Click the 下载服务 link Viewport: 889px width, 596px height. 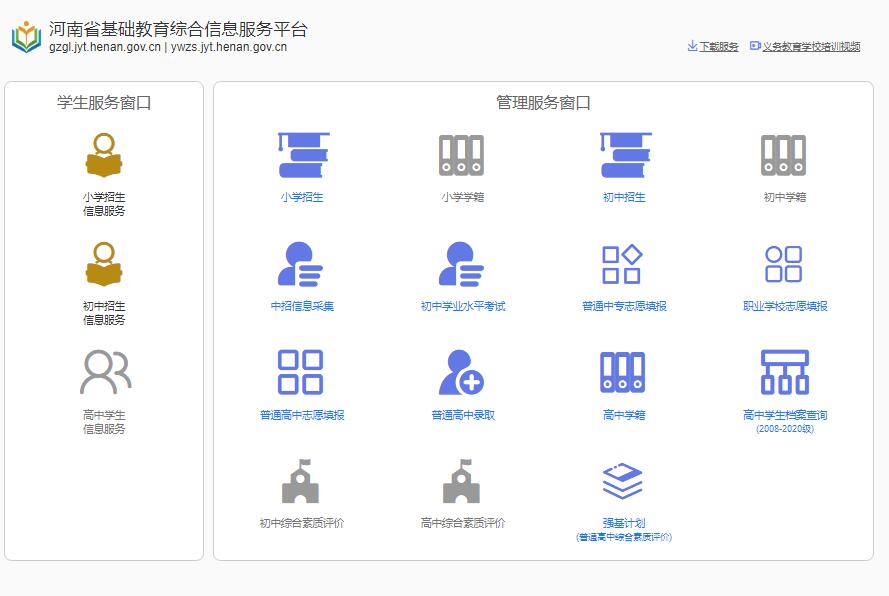pos(718,47)
